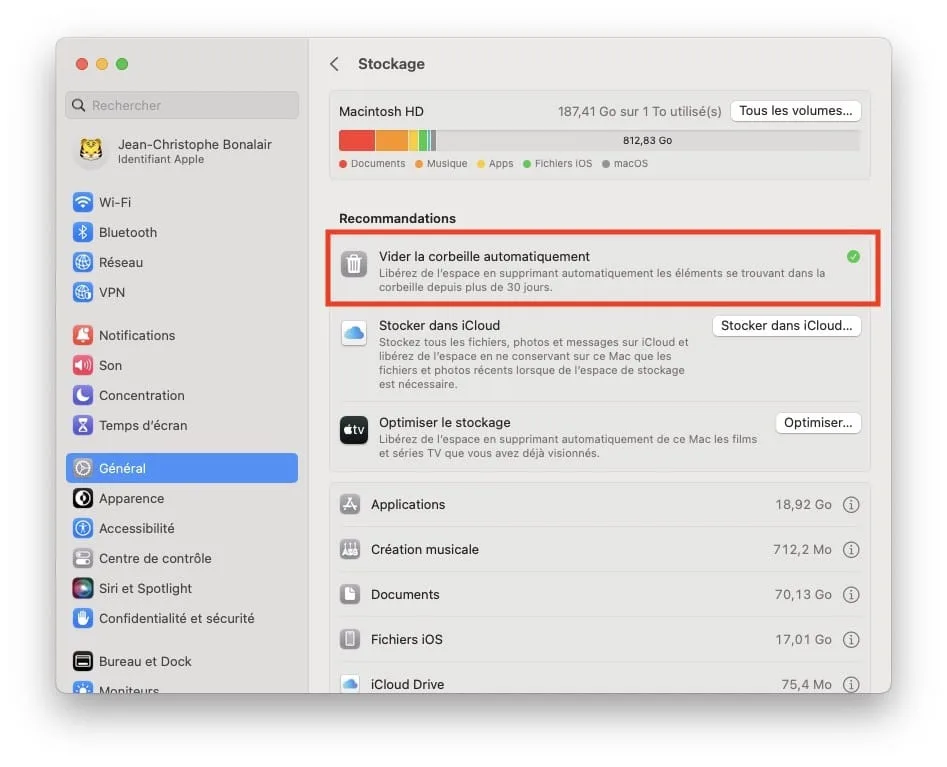The image size is (947, 767).
Task: Click the free space 812,83 Go bar area
Action: pyautogui.click(x=648, y=141)
